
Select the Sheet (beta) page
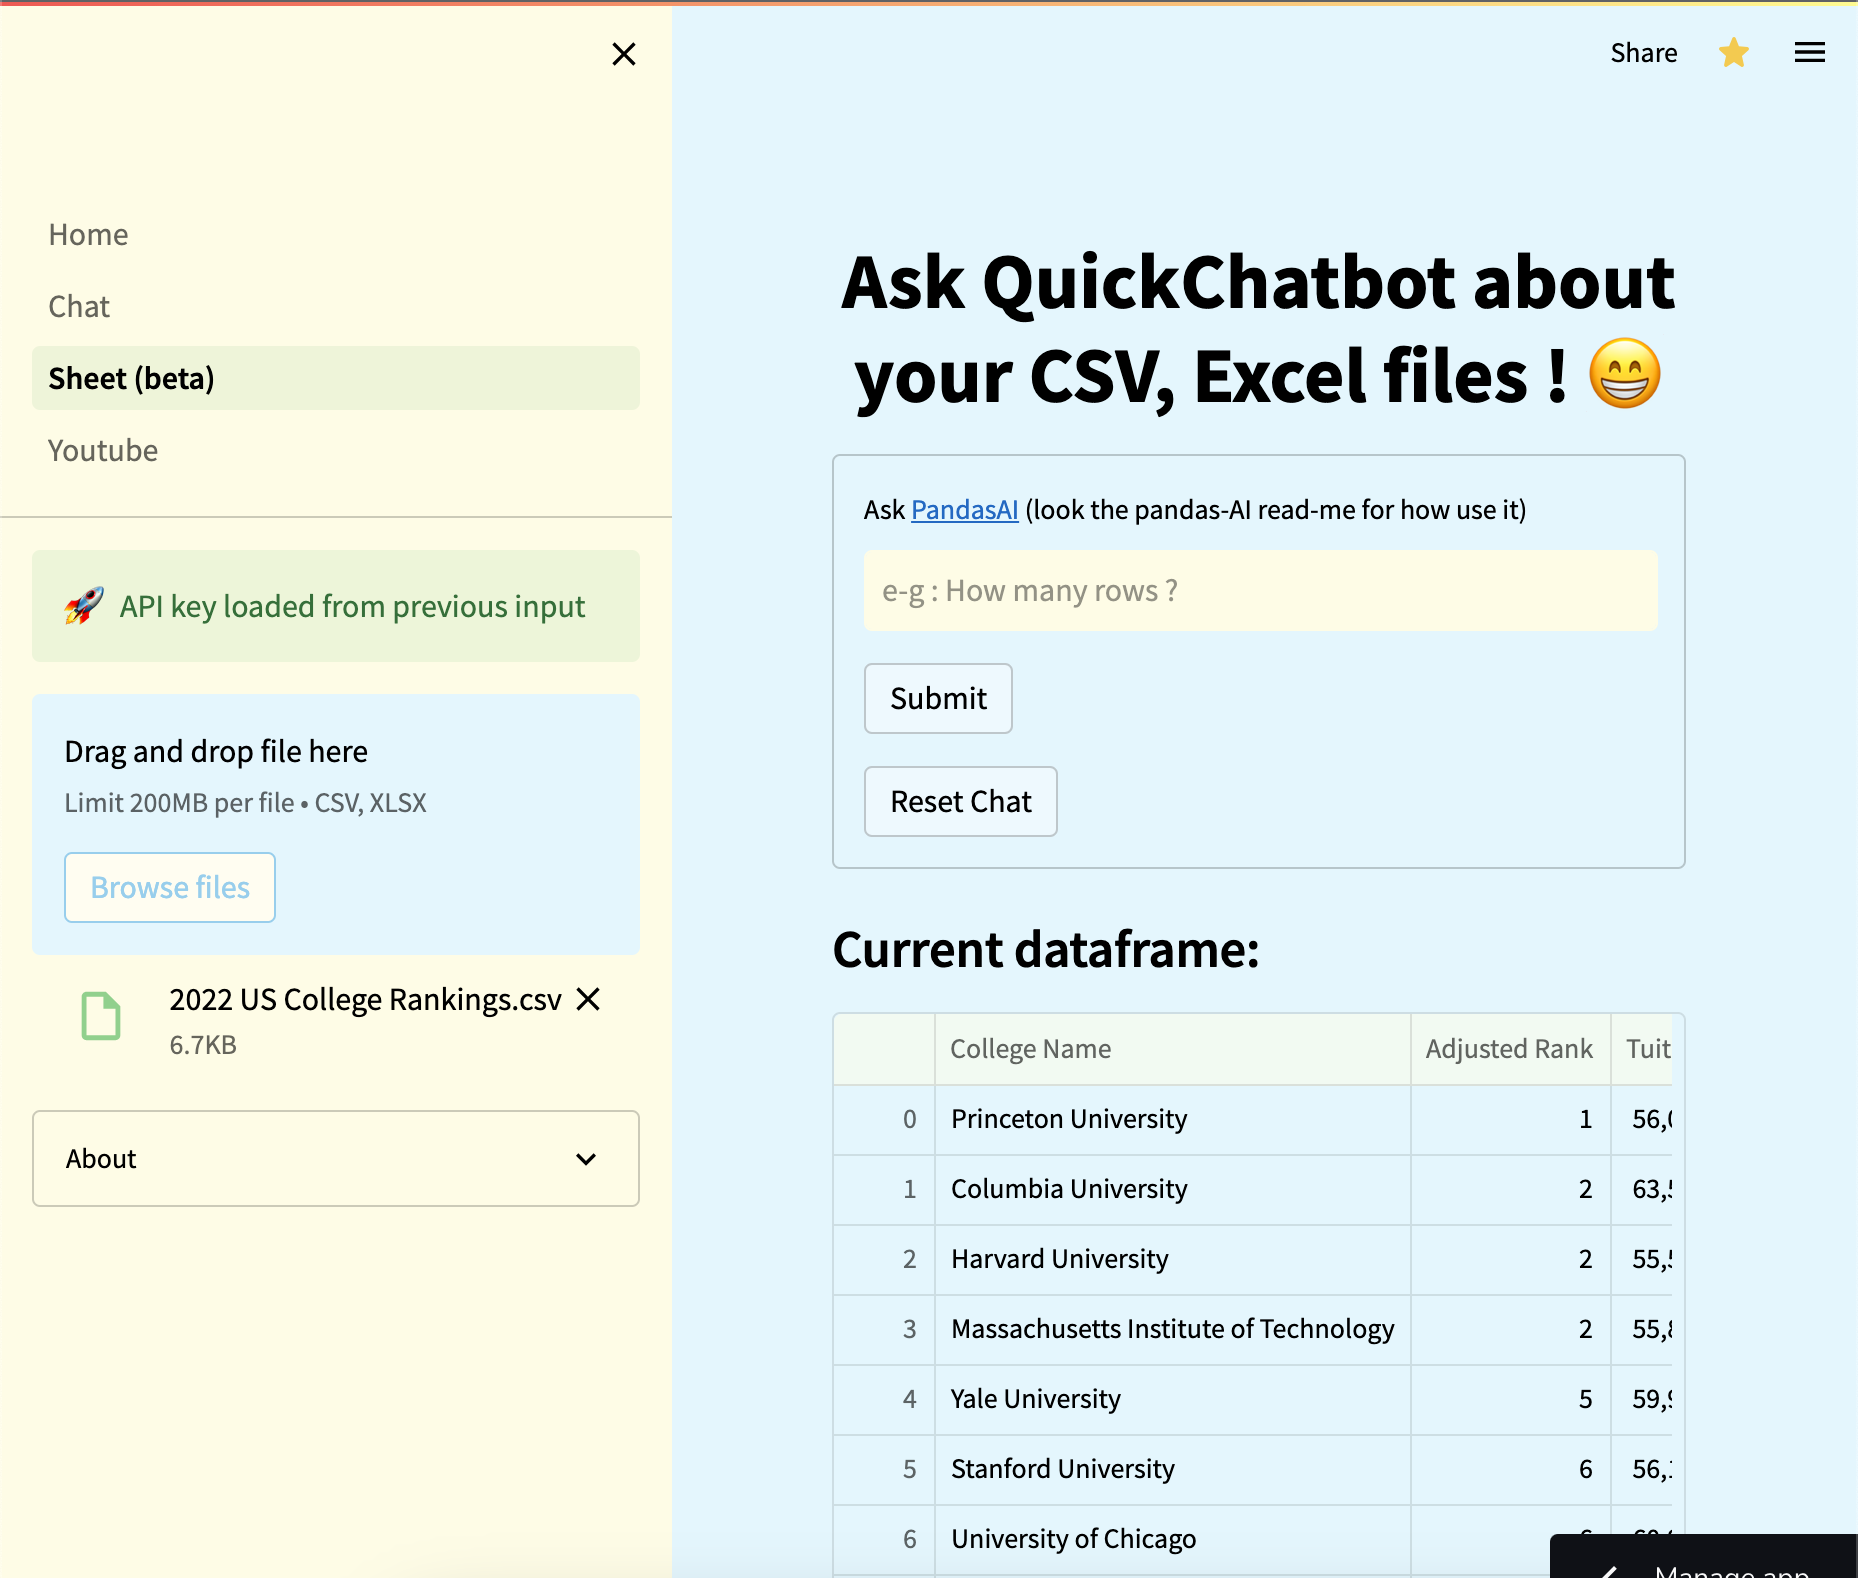click(x=336, y=378)
